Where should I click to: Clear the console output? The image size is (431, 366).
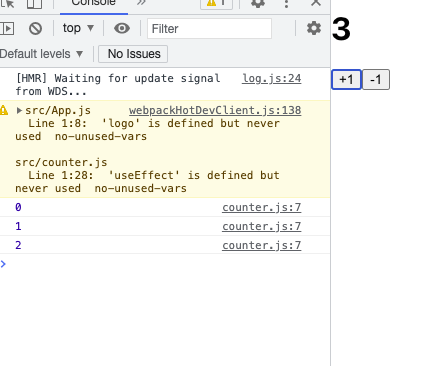pyautogui.click(x=35, y=29)
